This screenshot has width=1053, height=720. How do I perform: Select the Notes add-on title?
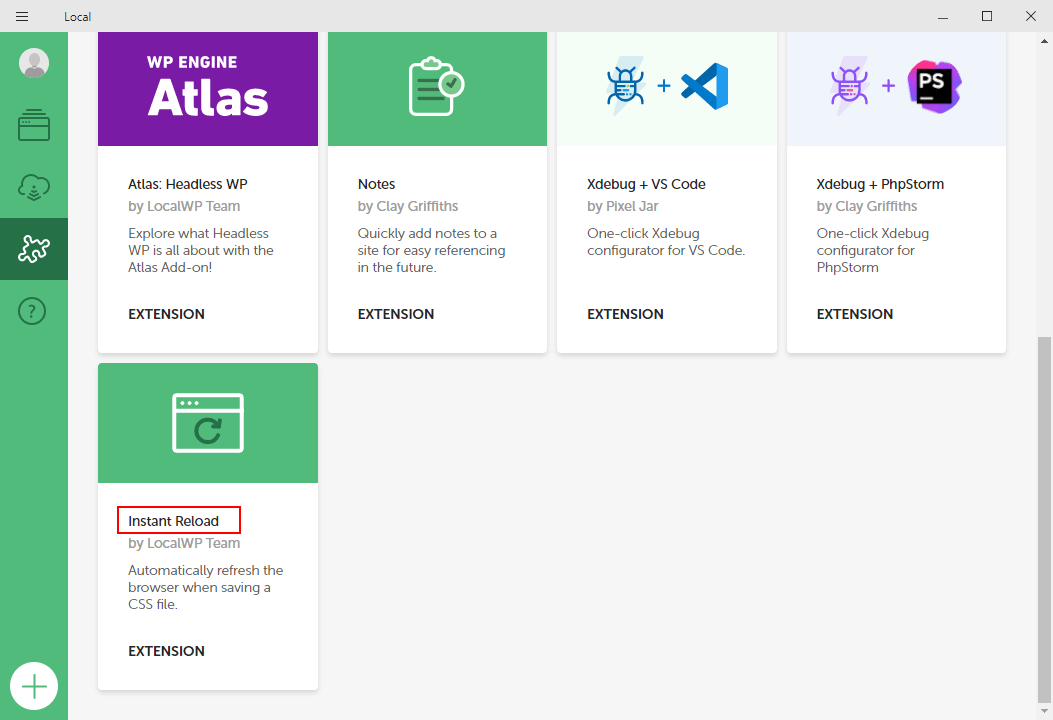(376, 184)
